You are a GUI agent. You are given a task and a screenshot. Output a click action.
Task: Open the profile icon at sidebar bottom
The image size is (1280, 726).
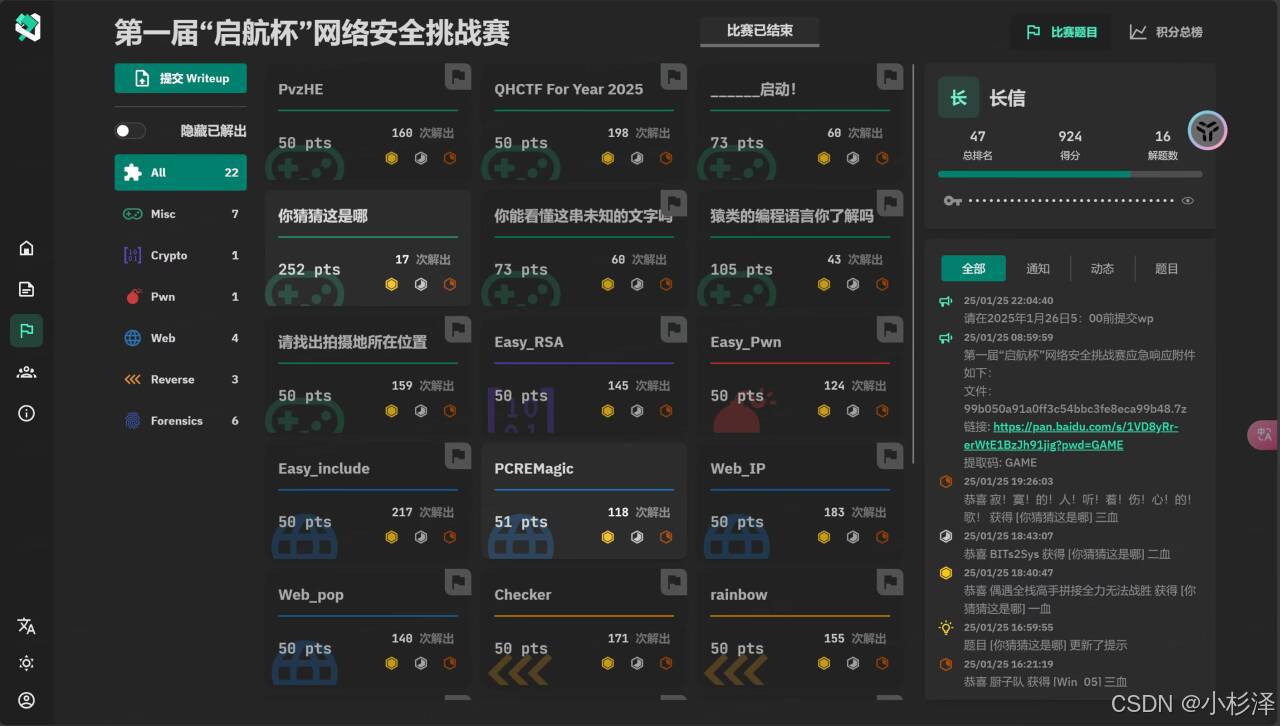pyautogui.click(x=26, y=700)
